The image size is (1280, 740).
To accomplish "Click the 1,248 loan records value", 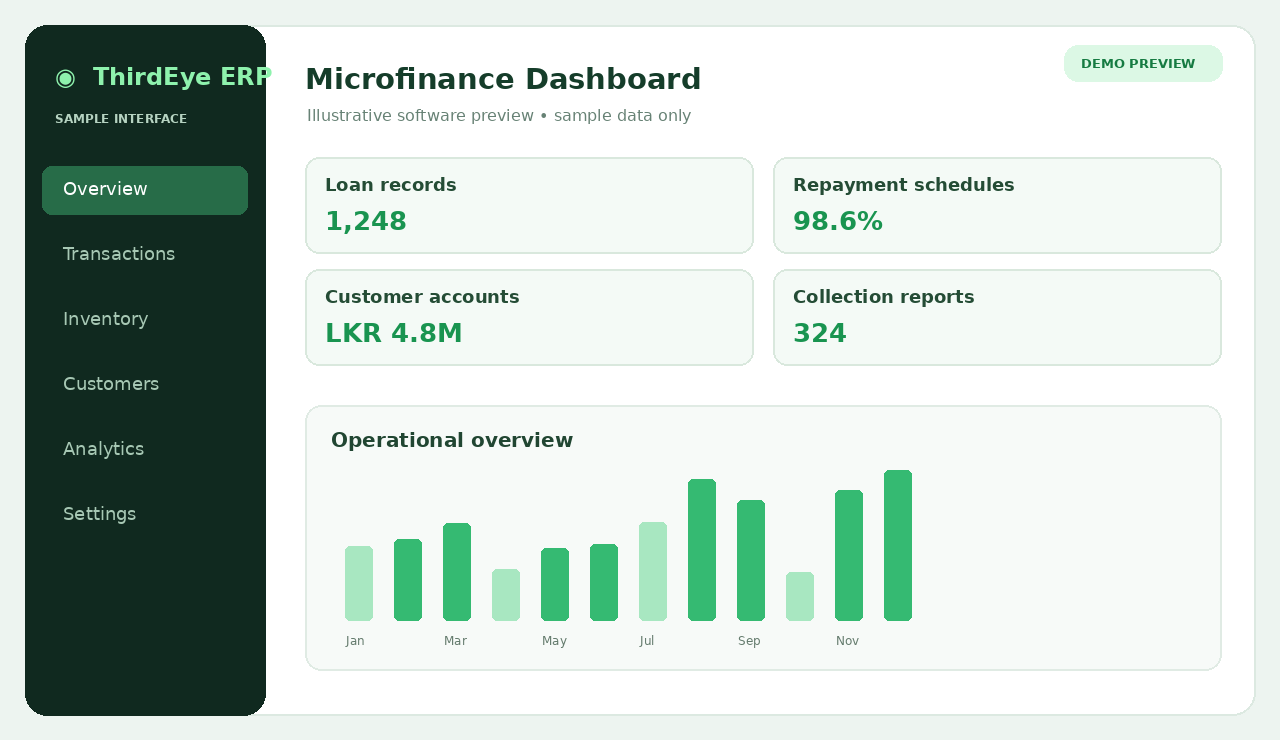I will pyautogui.click(x=366, y=222).
